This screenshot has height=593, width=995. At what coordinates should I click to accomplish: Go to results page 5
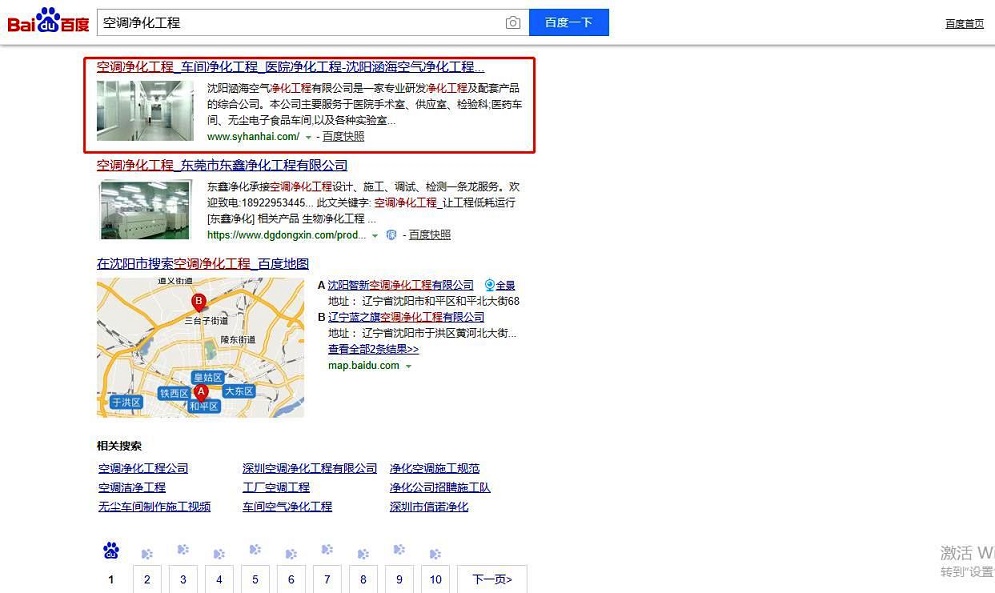pyautogui.click(x=255, y=579)
